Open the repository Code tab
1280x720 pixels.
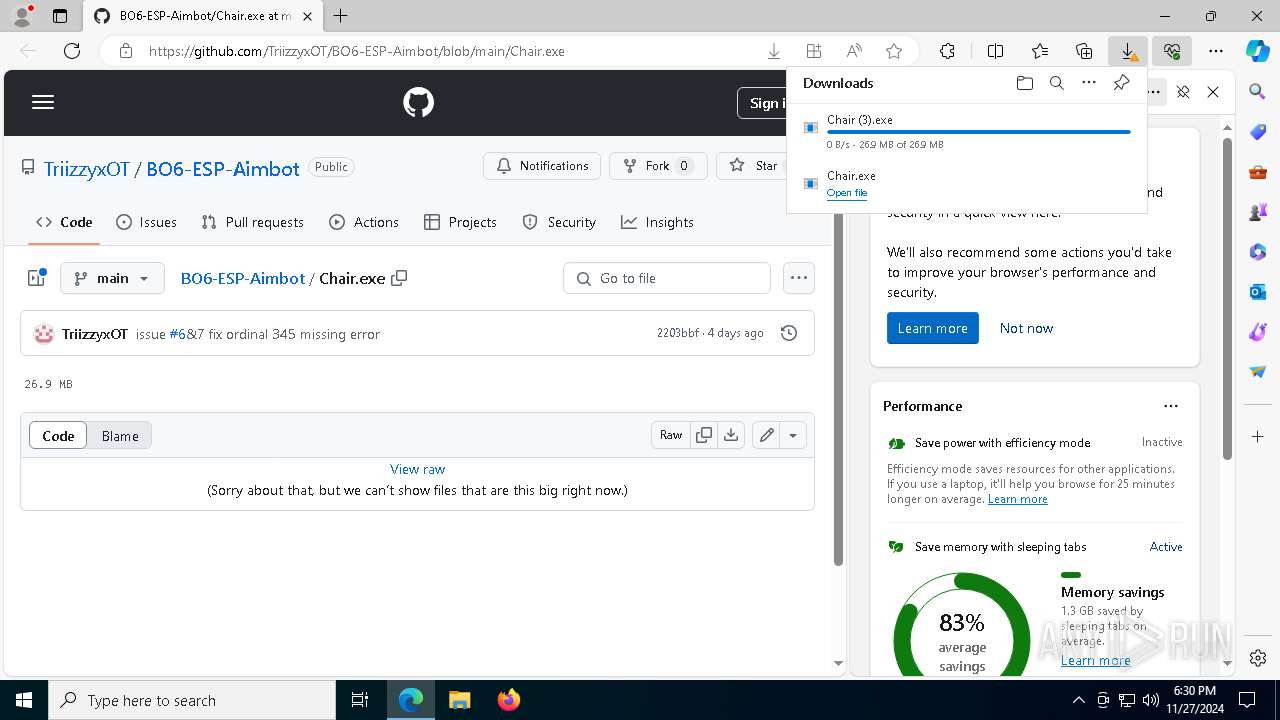click(64, 222)
